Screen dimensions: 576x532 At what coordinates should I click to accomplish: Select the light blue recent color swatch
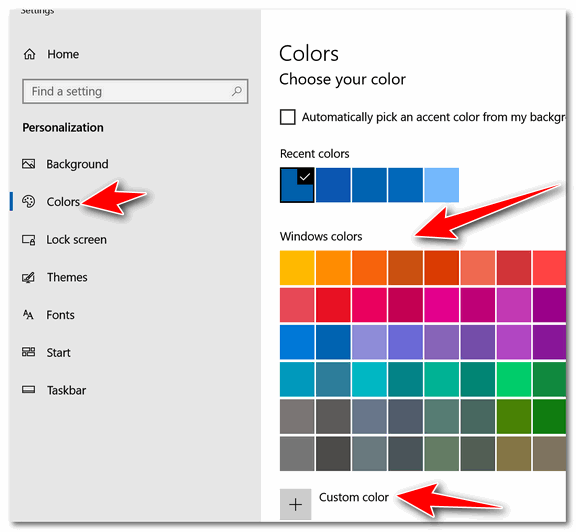point(442,185)
